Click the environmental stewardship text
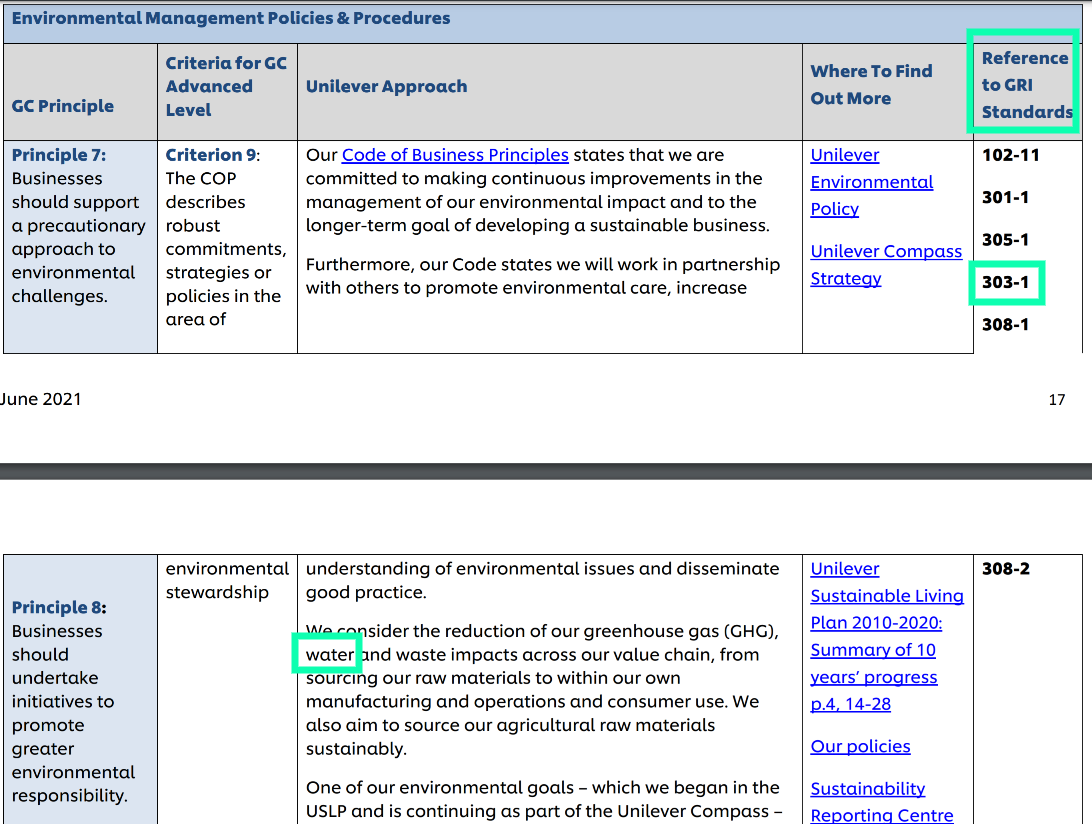1092x824 pixels. point(227,580)
